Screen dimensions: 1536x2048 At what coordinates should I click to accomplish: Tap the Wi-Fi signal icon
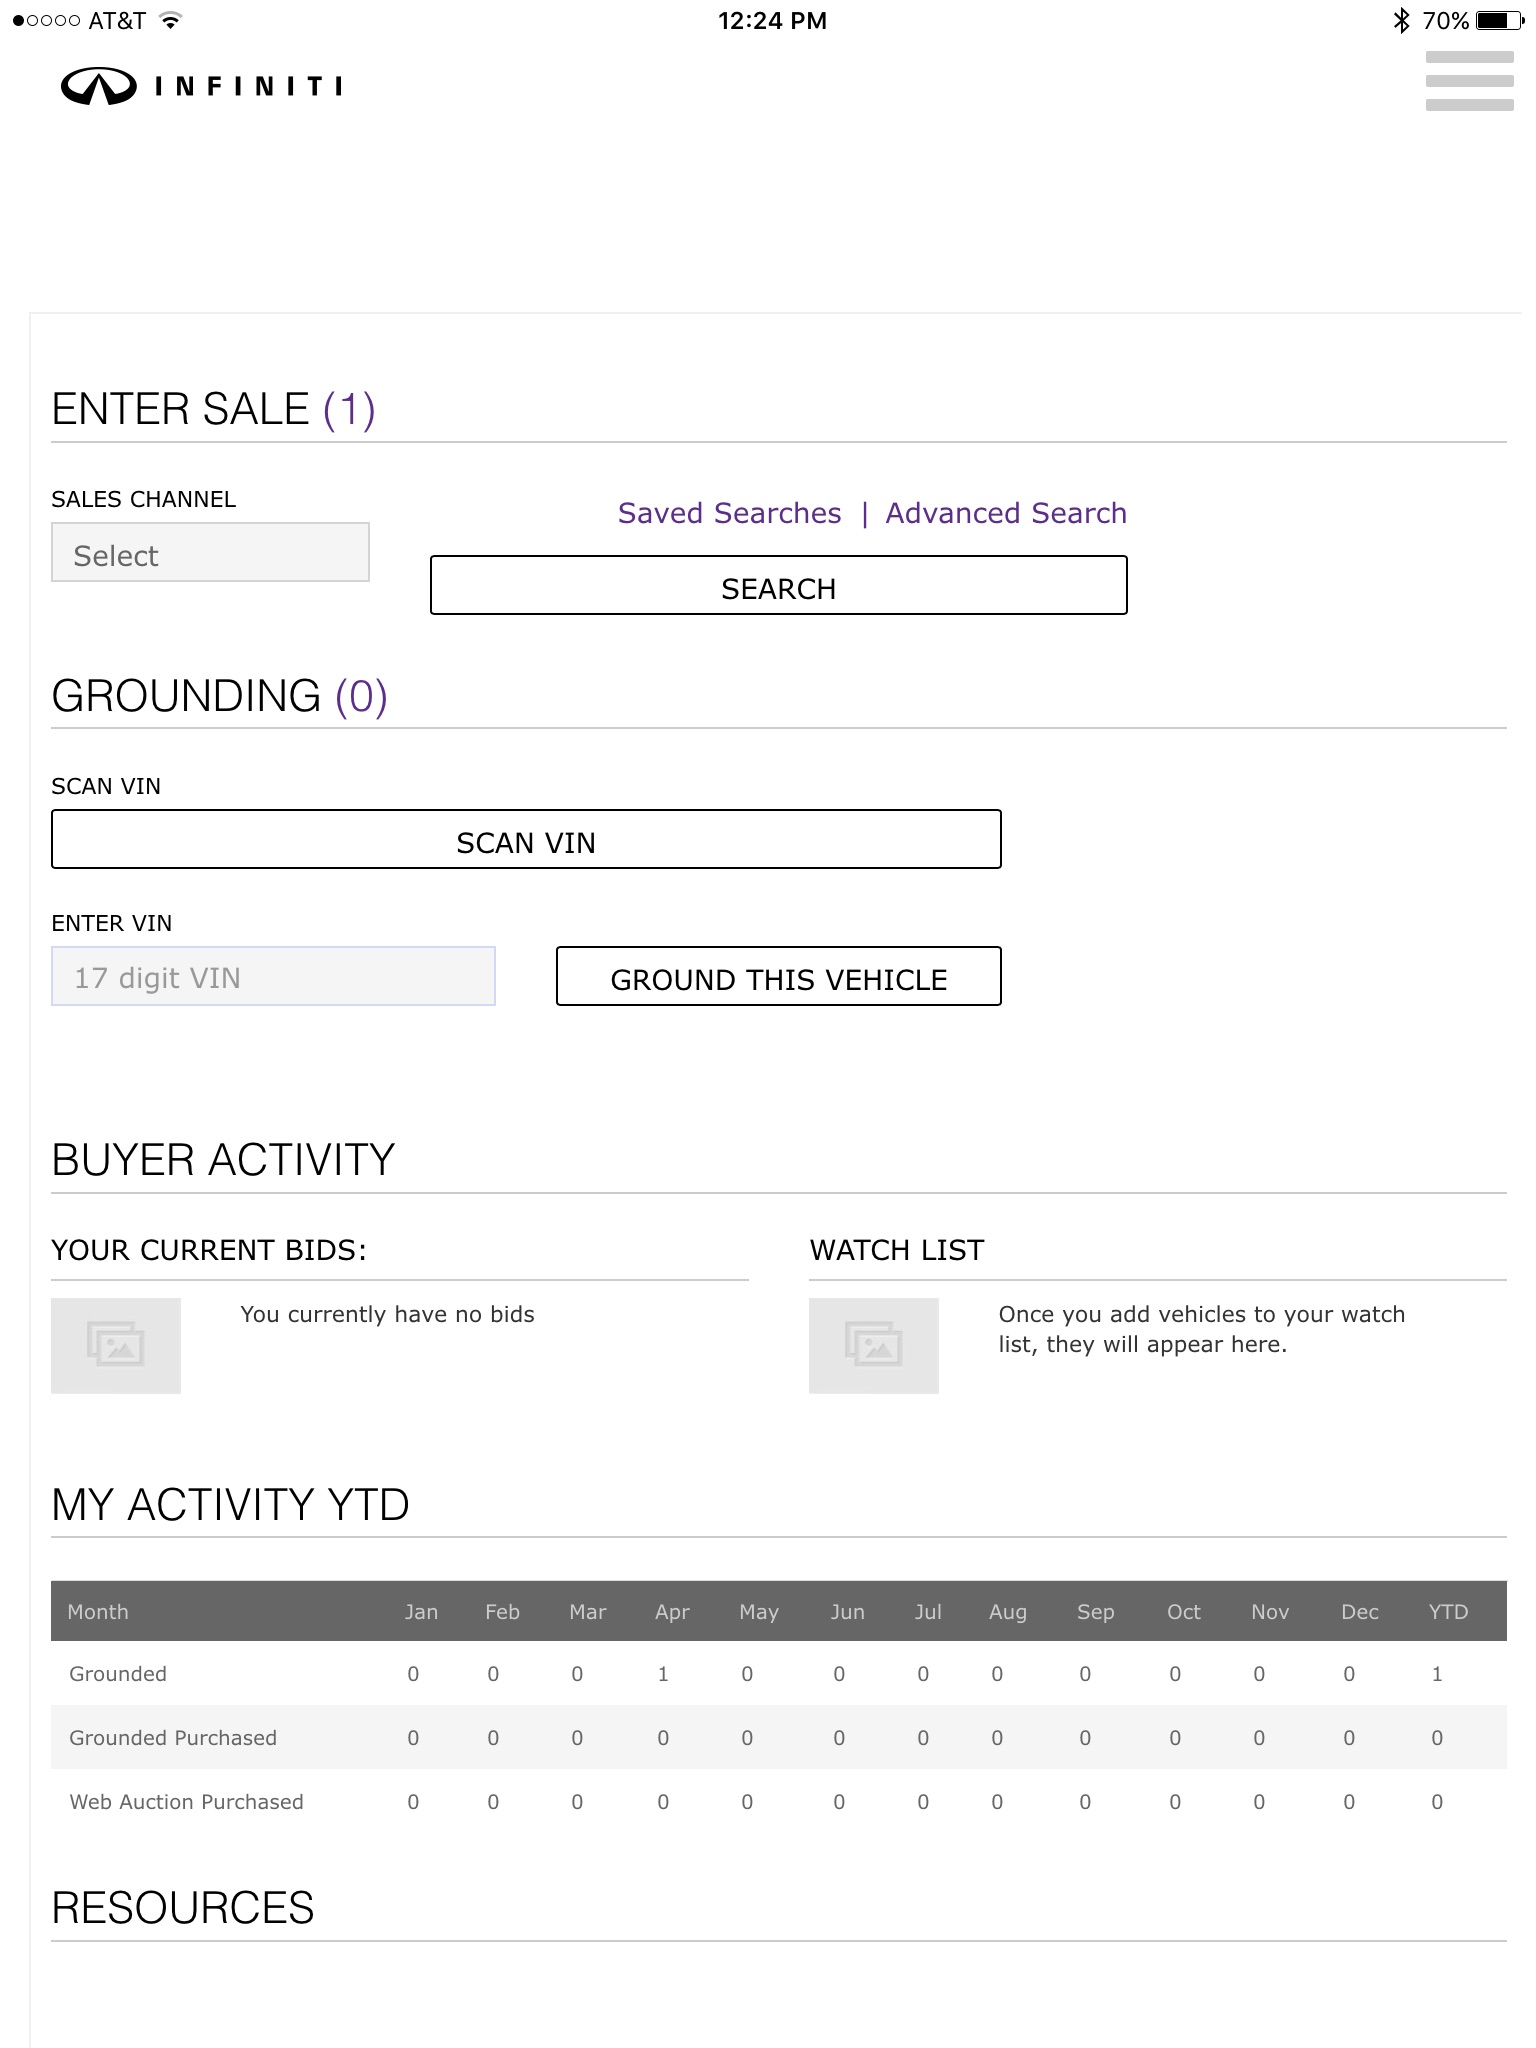coord(171,20)
